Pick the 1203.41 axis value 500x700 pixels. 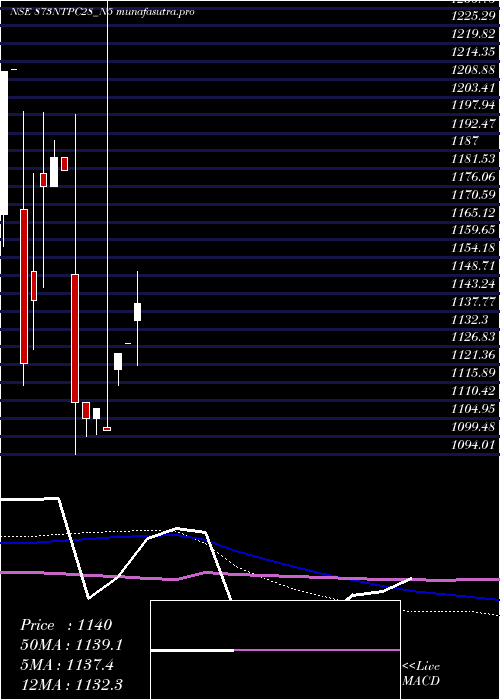point(473,88)
